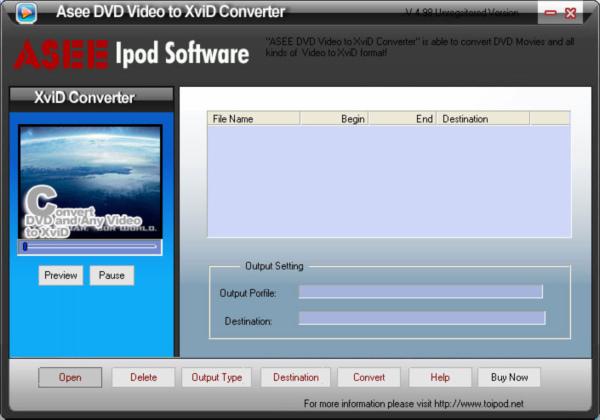This screenshot has height=420, width=600.
Task: Click the End column header
Action: click(x=402, y=118)
